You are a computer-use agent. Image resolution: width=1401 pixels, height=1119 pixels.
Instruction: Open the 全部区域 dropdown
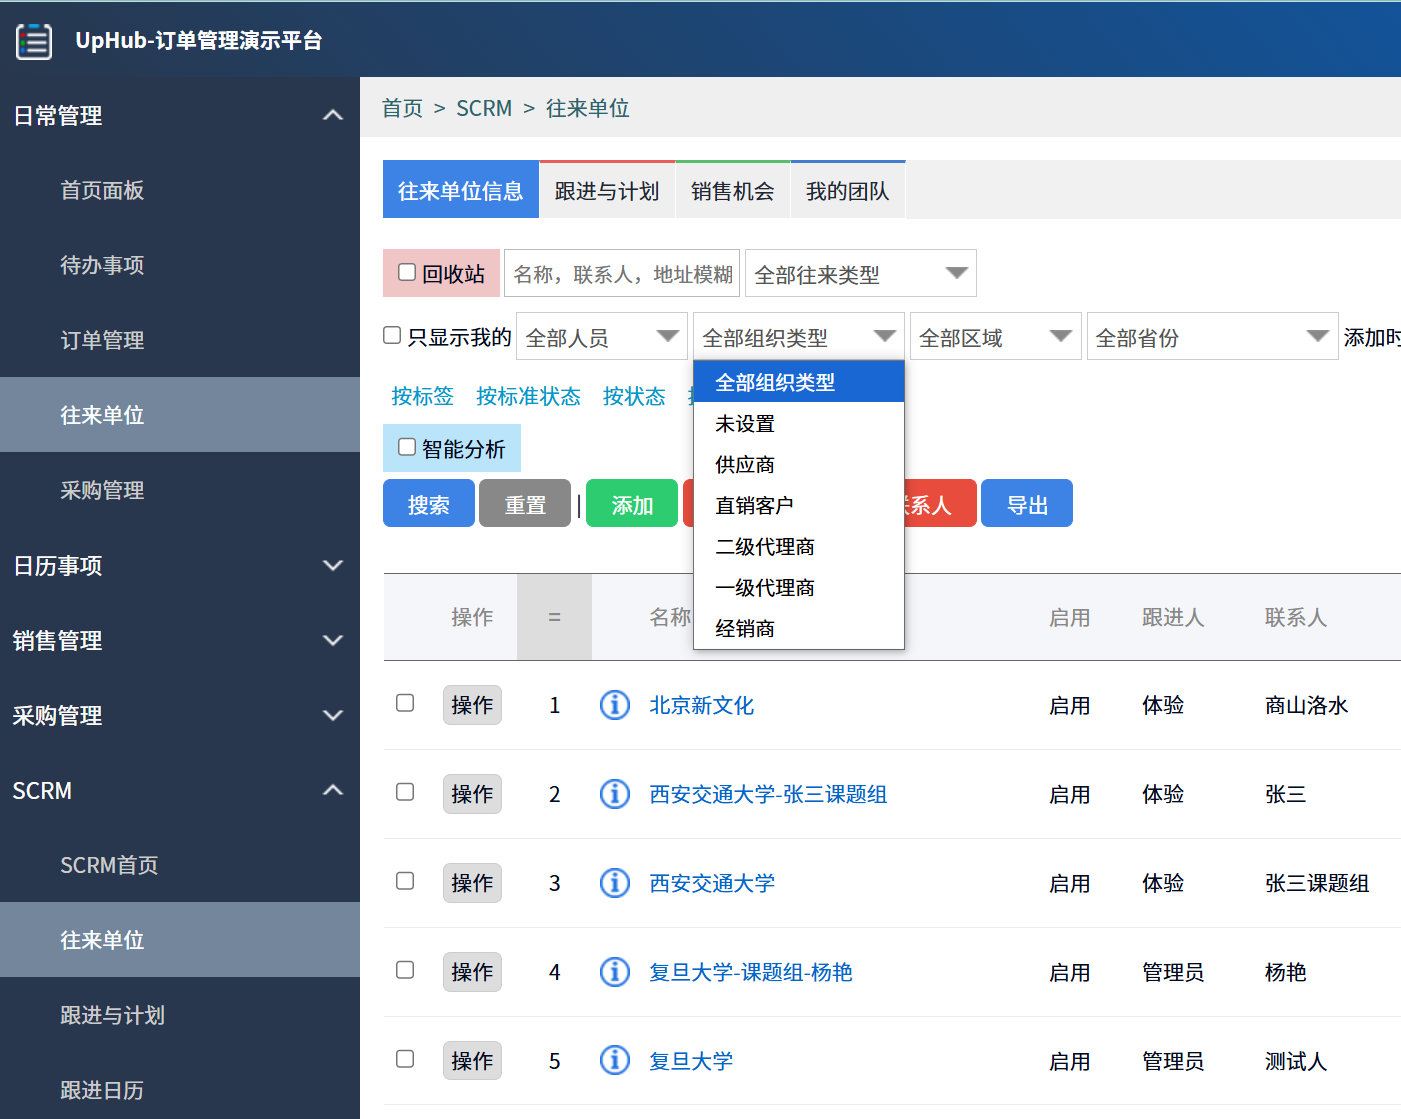994,336
